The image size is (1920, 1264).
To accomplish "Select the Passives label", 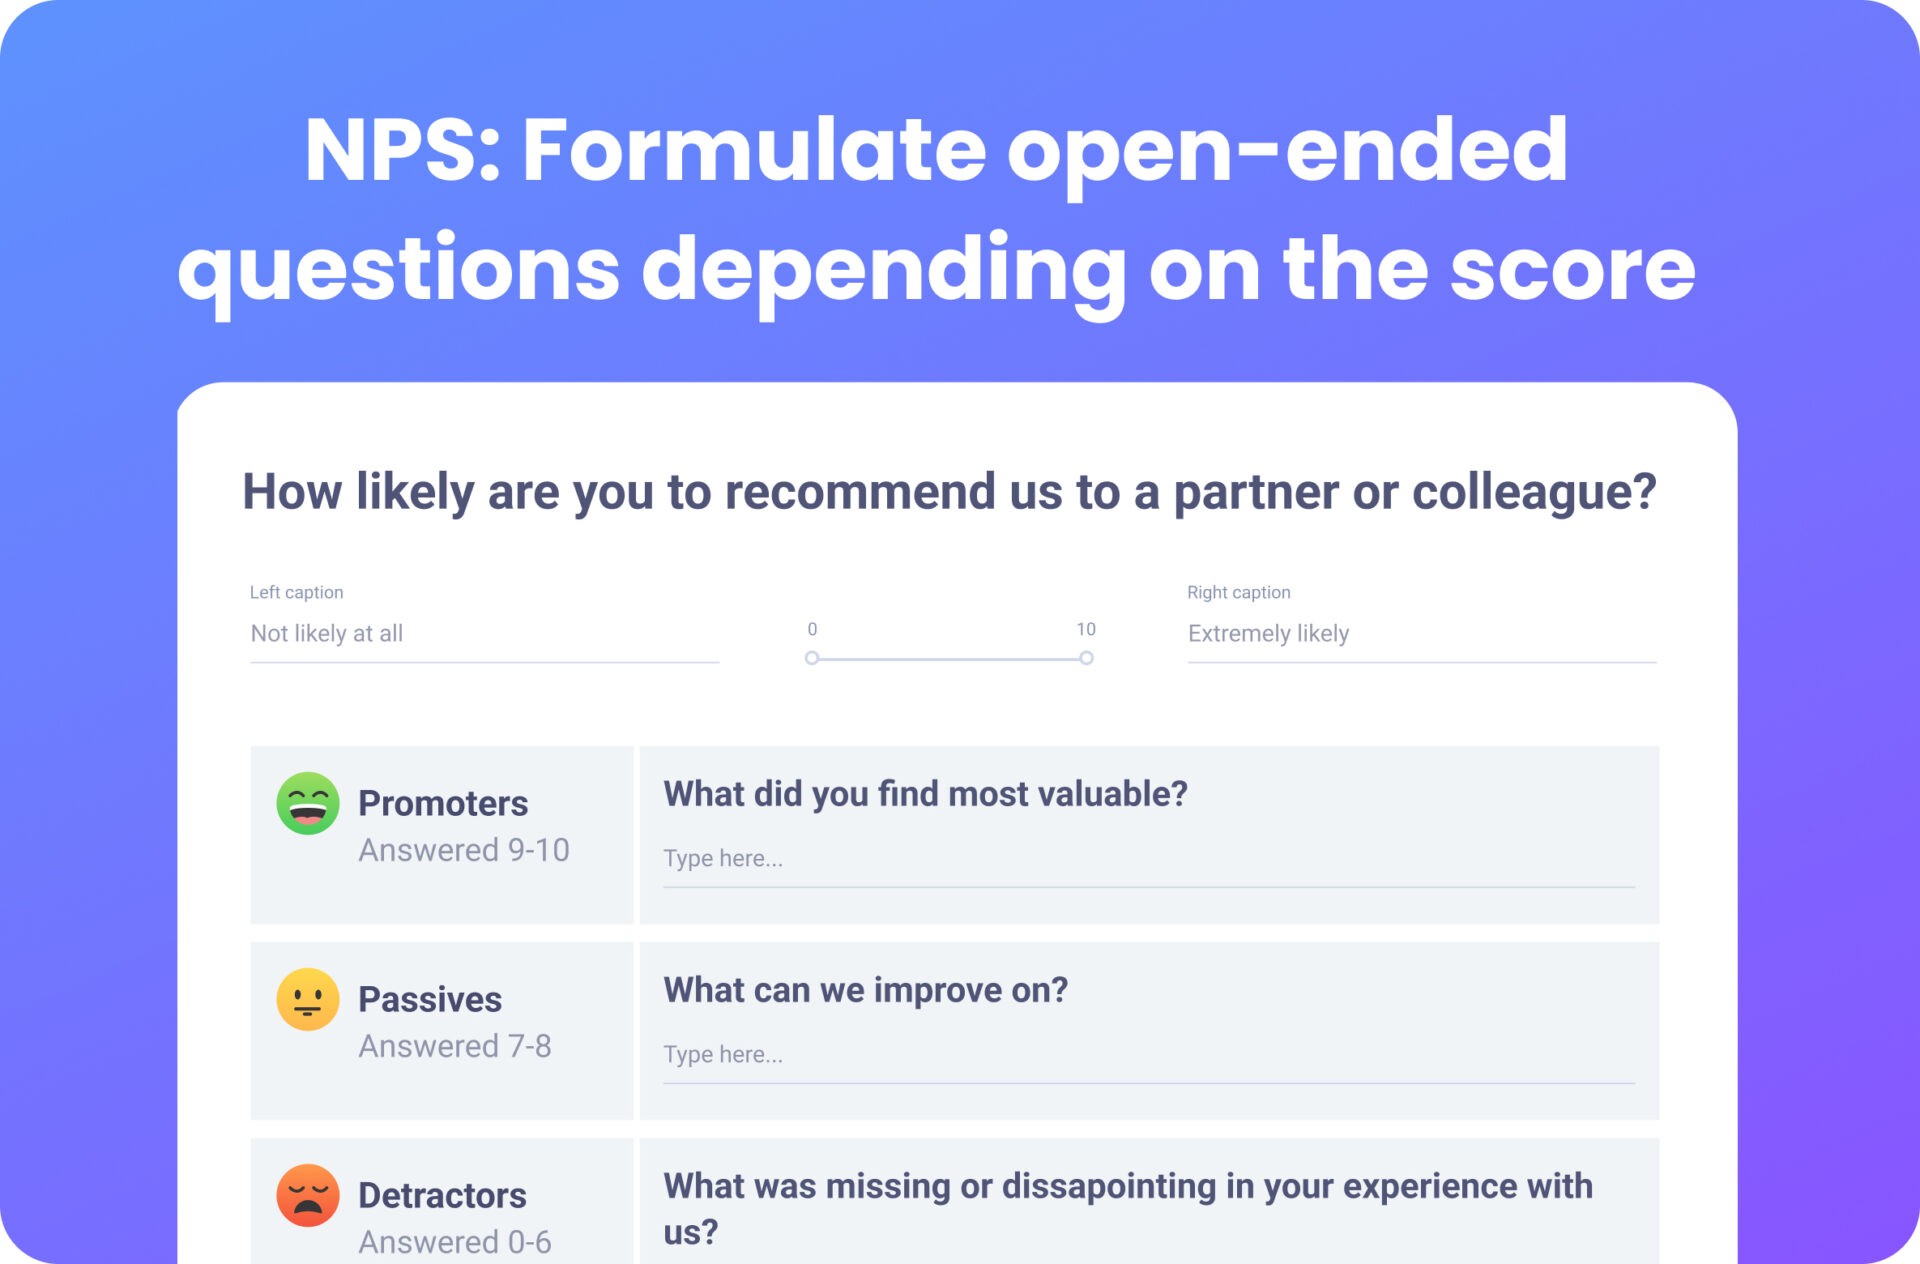I will (430, 1000).
